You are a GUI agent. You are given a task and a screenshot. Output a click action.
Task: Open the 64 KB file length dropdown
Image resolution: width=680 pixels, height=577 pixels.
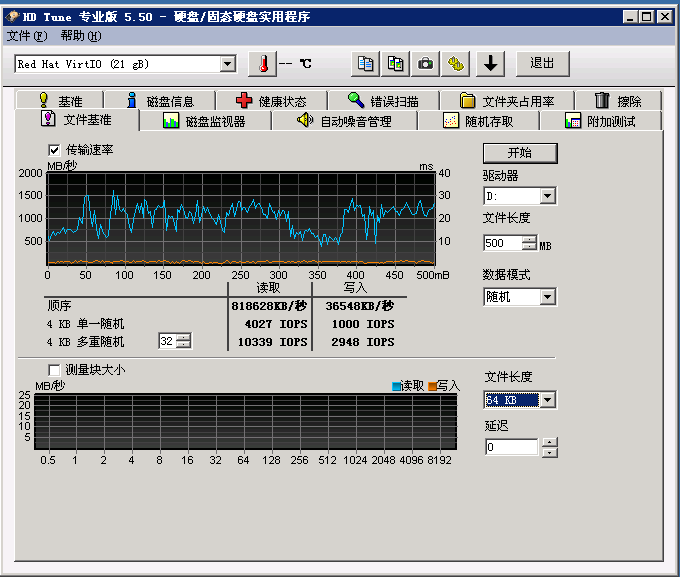coord(547,400)
